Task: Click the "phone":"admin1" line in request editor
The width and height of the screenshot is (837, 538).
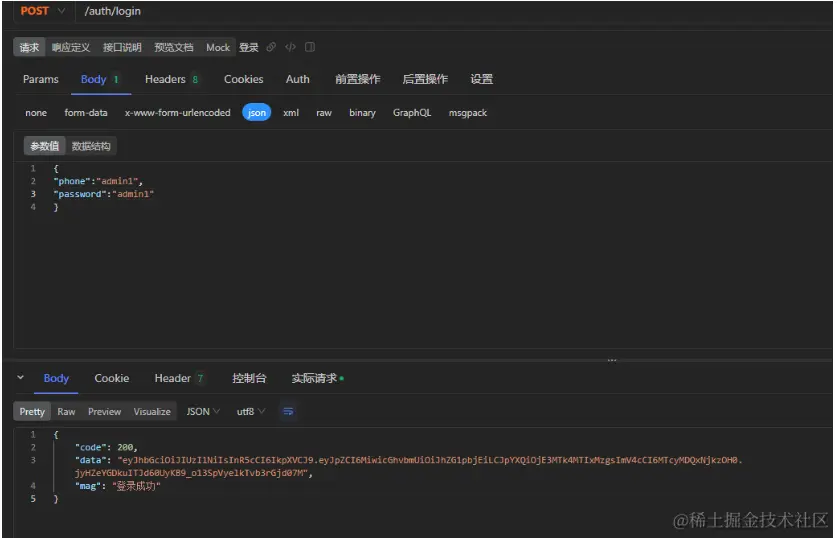Action: [x=98, y=181]
